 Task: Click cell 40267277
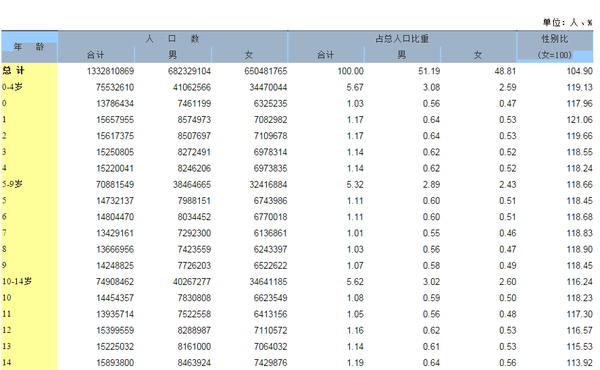[192, 282]
